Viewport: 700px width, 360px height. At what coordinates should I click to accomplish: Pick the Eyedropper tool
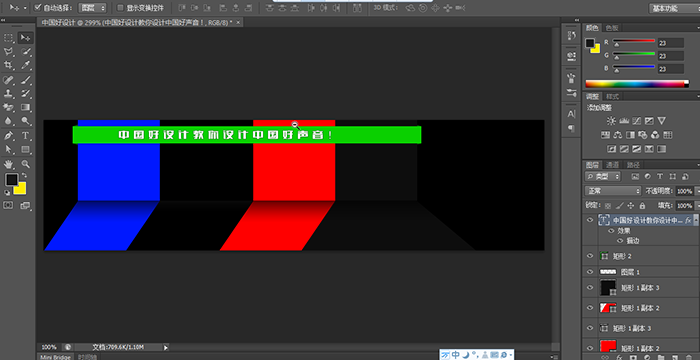coord(25,66)
